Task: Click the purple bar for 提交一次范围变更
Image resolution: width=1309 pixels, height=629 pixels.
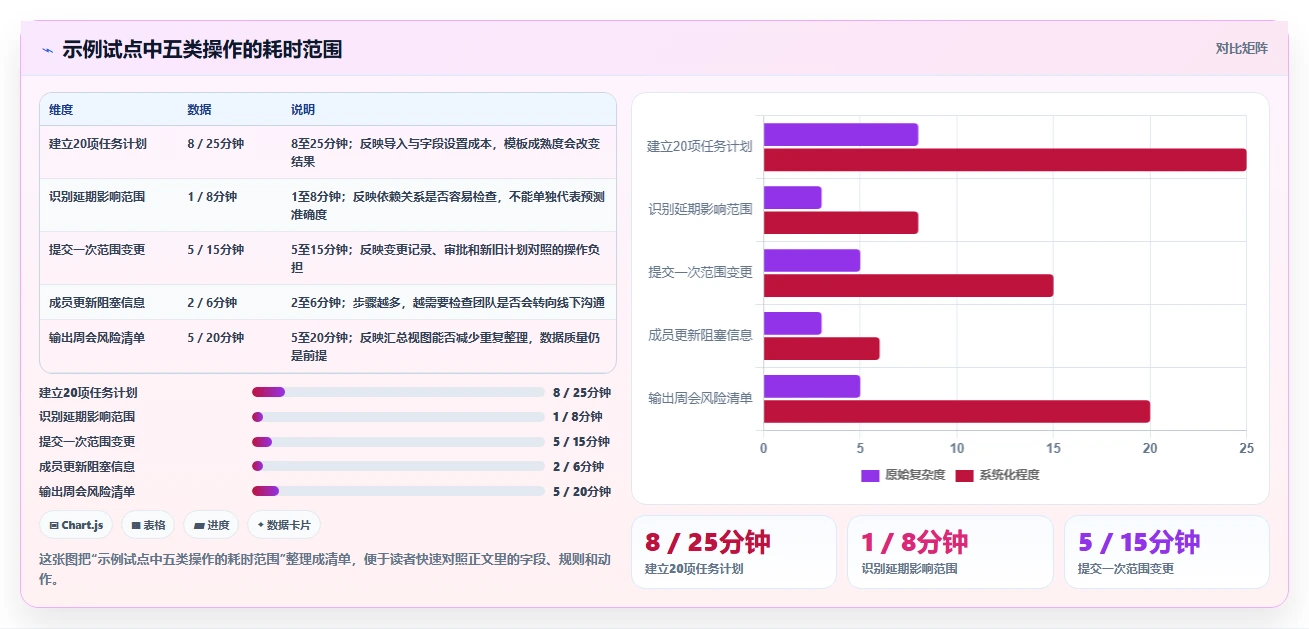Action: pos(812,260)
